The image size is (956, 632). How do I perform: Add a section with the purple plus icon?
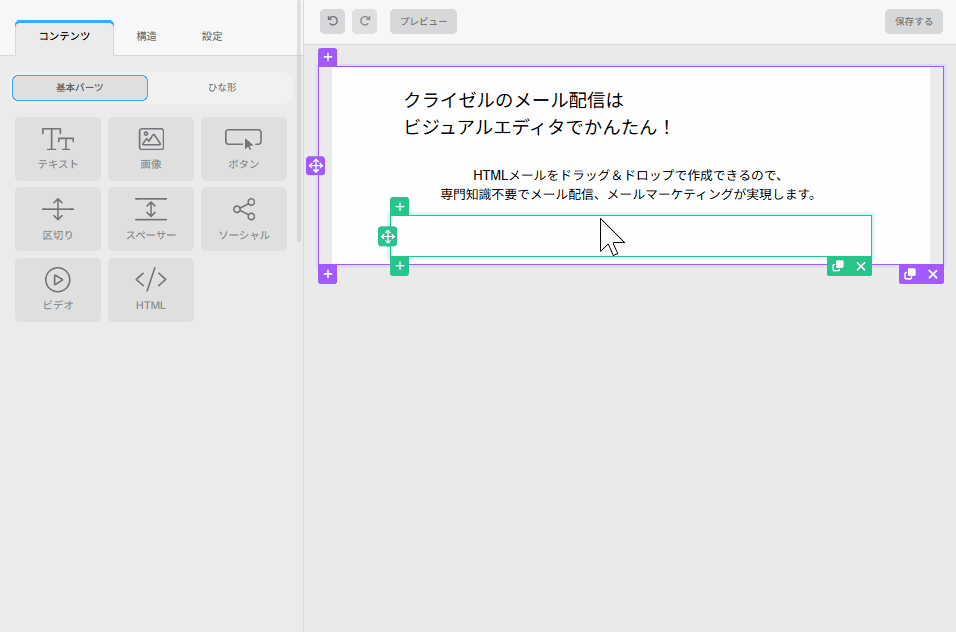pos(327,274)
